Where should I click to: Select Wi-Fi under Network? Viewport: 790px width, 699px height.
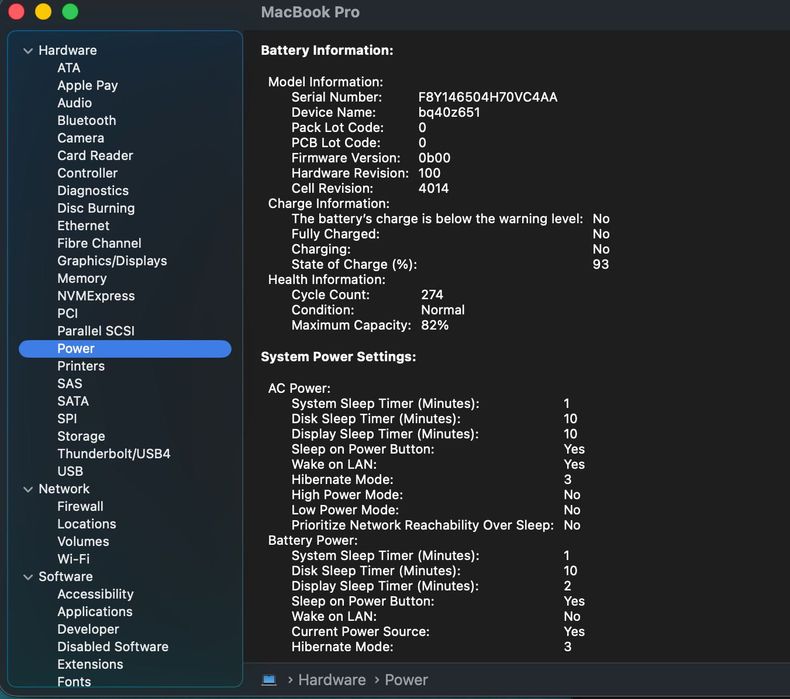click(74, 559)
